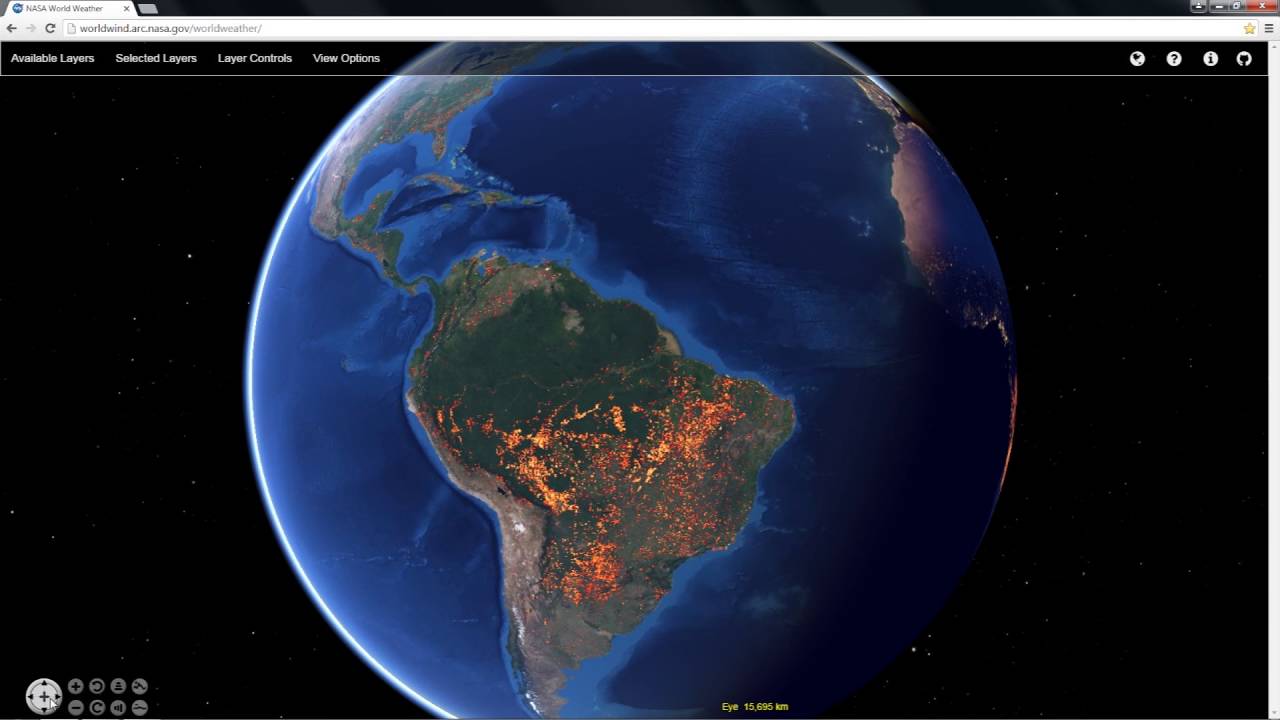Open the Available Layers menu
Image resolution: width=1280 pixels, height=720 pixels.
52,58
